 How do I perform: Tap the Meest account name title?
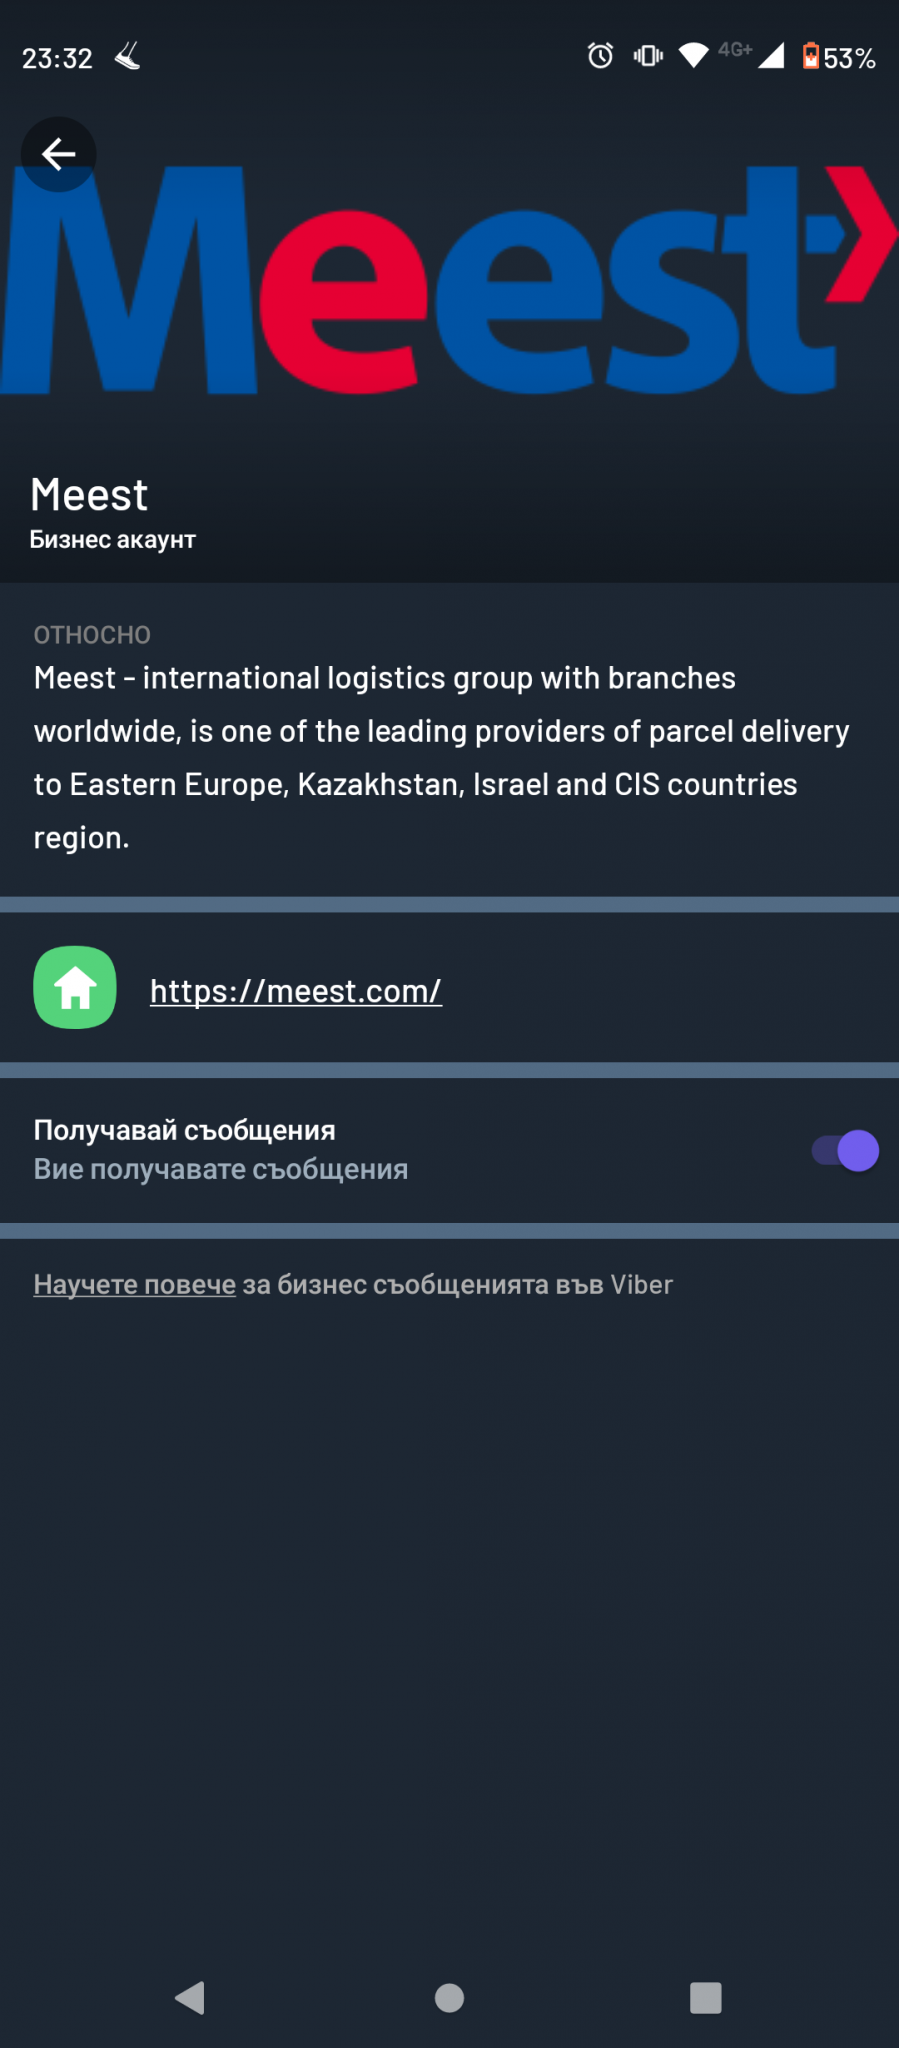[89, 495]
